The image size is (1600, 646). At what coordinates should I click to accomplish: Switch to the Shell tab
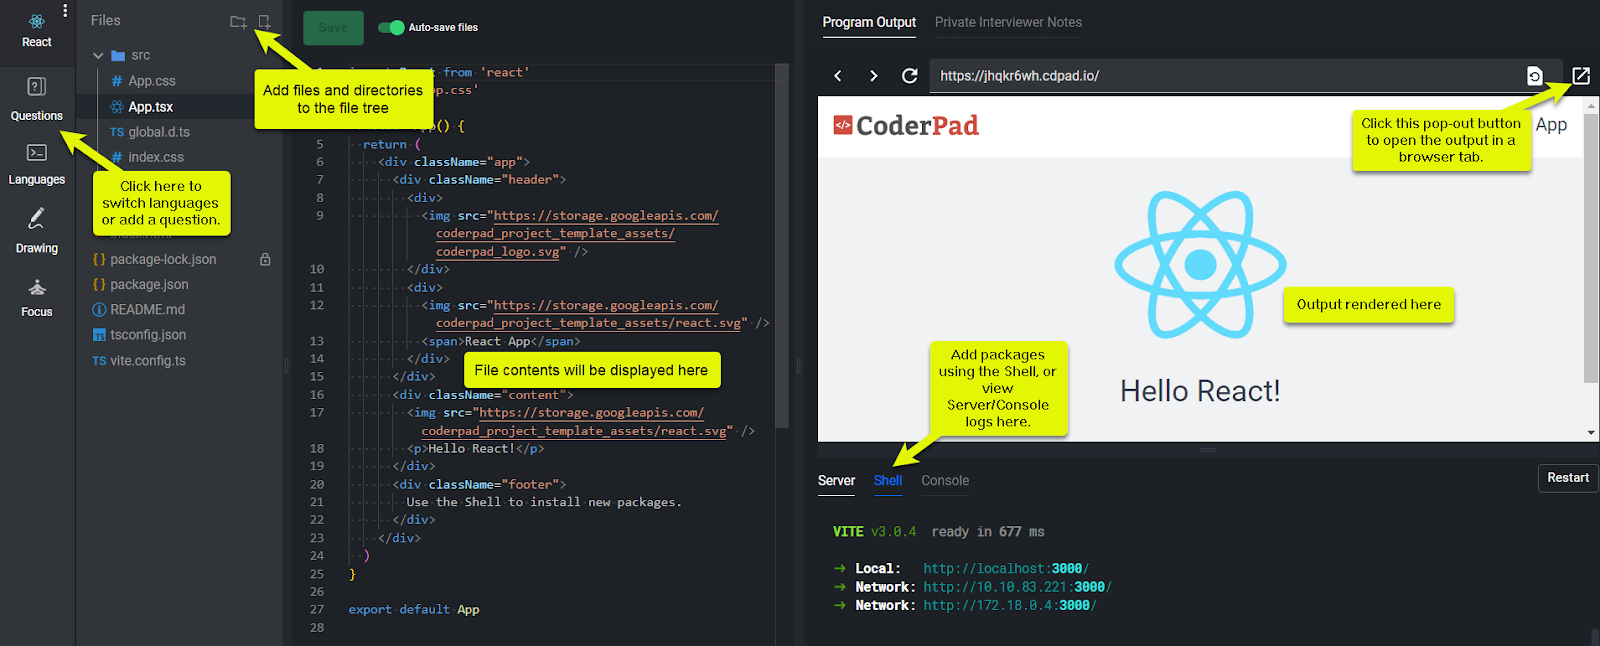(x=887, y=481)
